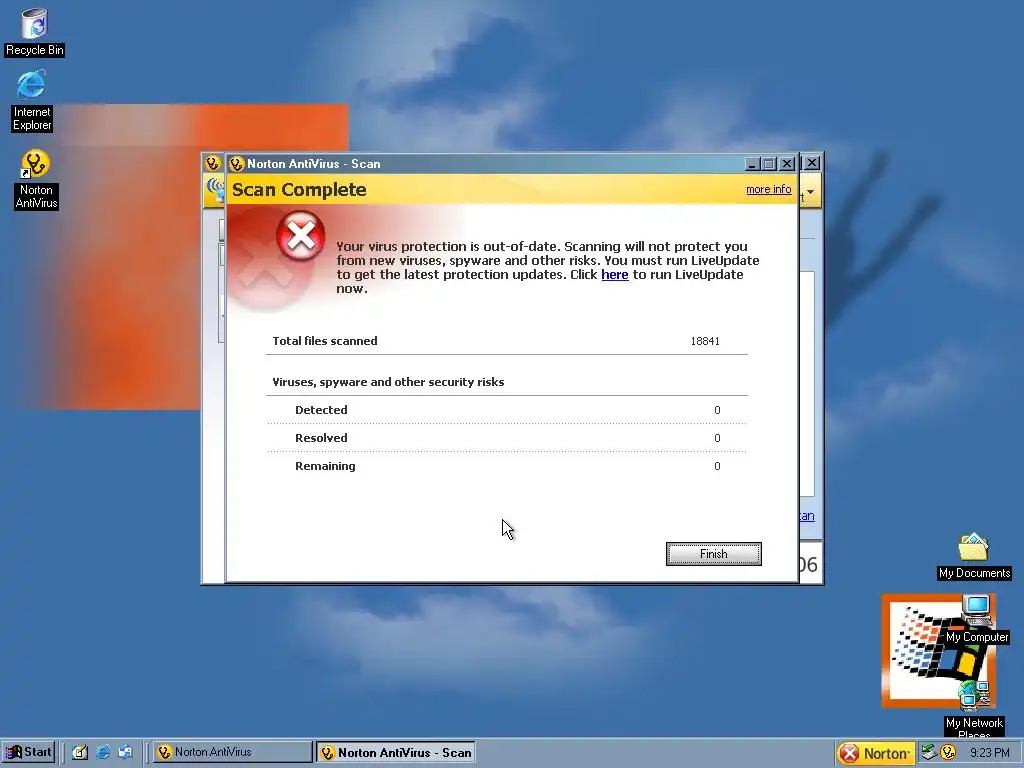
Task: Click the Finish button
Action: [x=713, y=554]
